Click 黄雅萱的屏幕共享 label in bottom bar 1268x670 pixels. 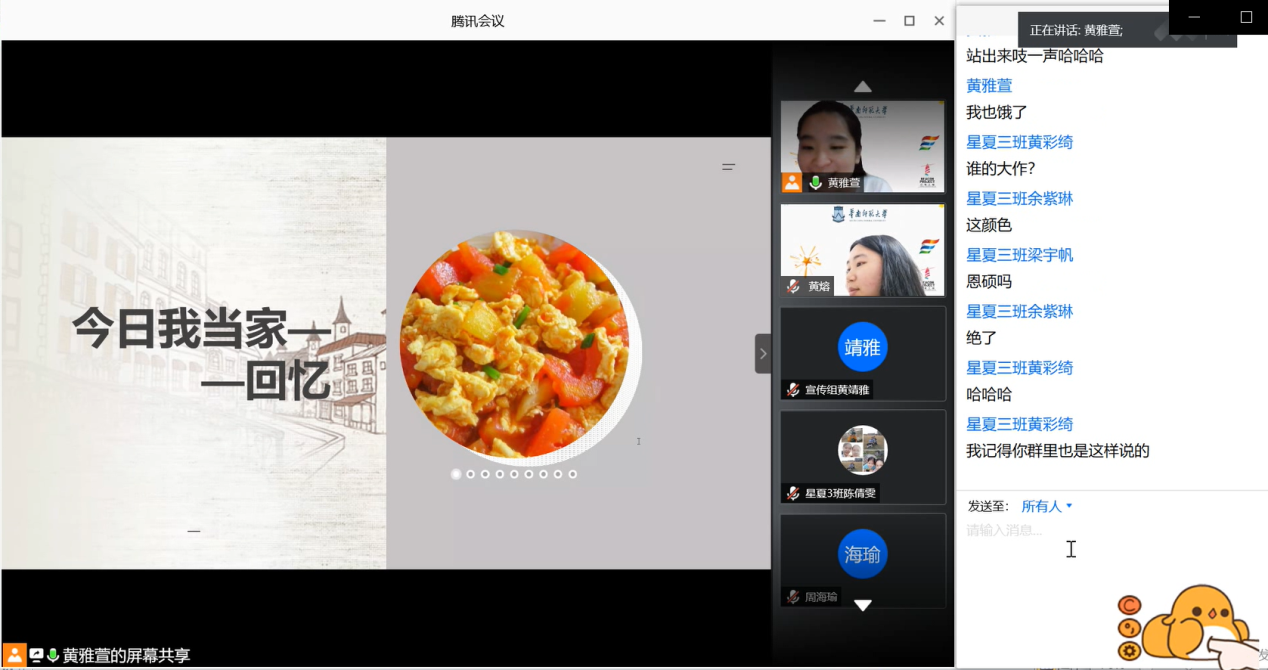coord(126,656)
